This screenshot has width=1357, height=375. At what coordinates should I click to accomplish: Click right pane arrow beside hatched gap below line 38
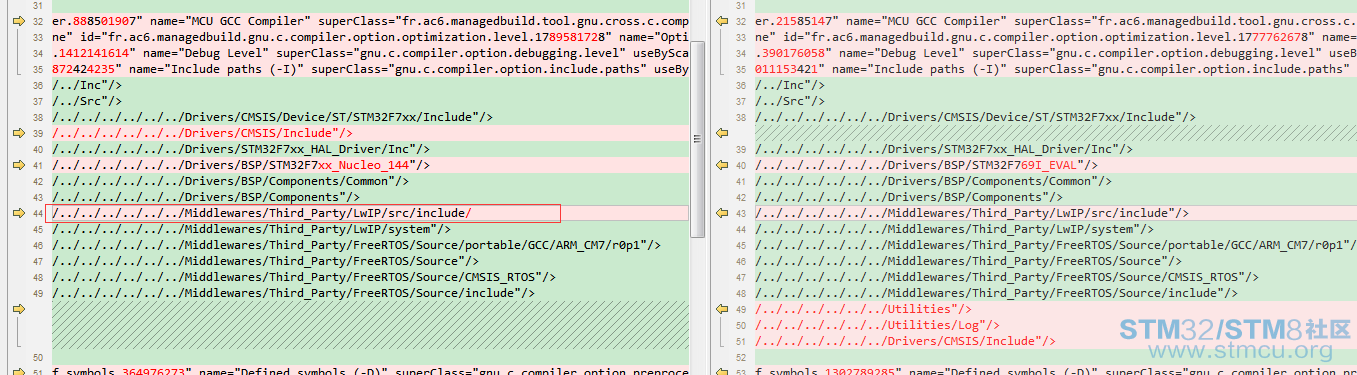point(722,133)
